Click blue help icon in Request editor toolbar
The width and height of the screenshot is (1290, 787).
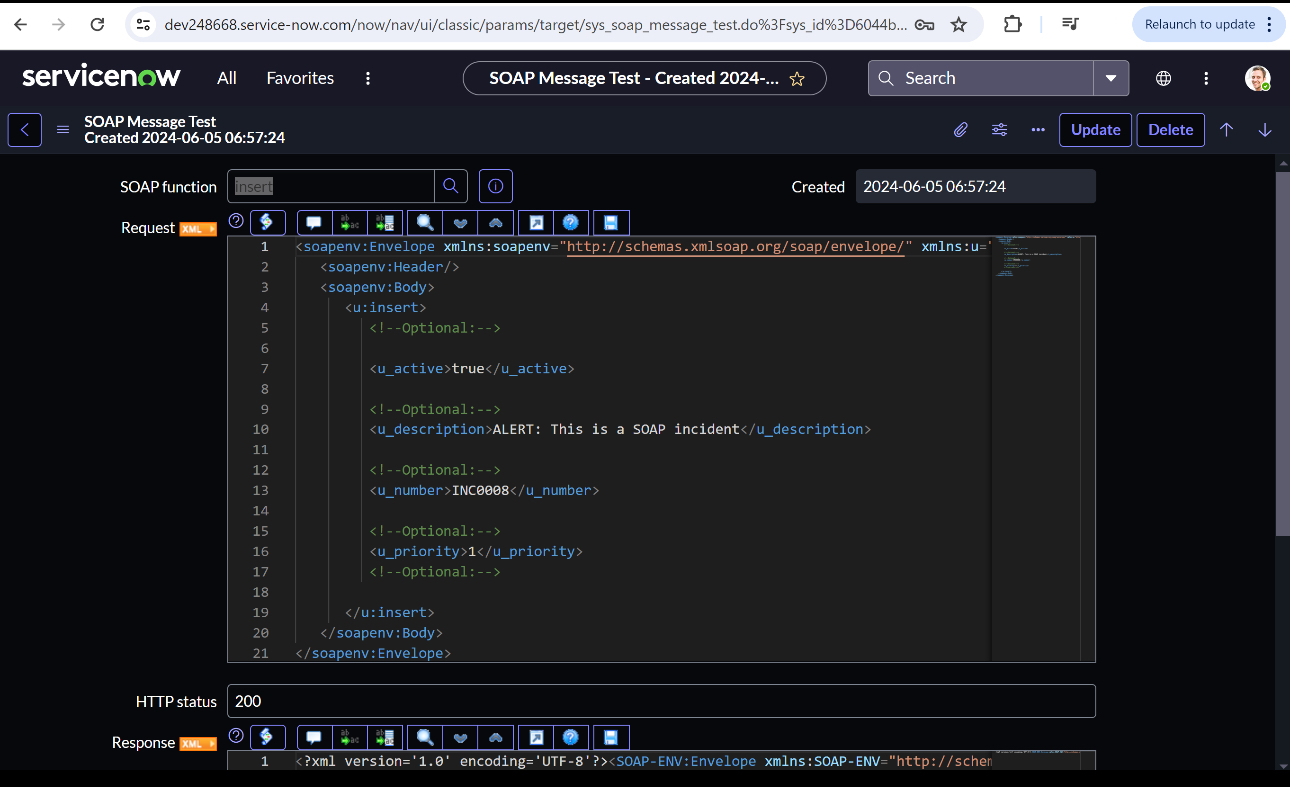click(x=570, y=223)
